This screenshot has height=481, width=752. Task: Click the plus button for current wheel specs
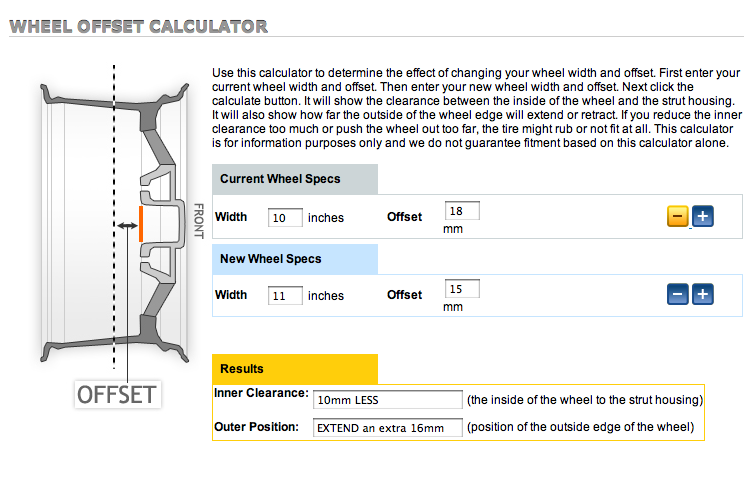coord(702,216)
